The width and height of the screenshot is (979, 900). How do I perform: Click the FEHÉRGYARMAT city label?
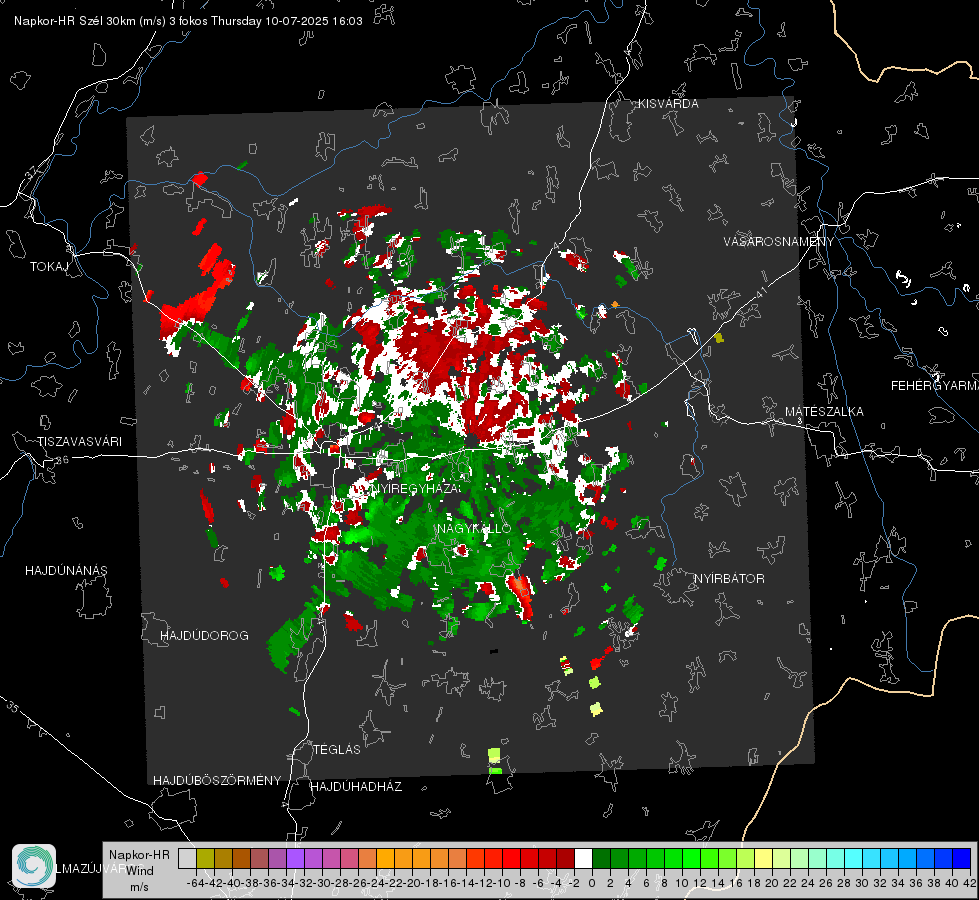[935, 386]
